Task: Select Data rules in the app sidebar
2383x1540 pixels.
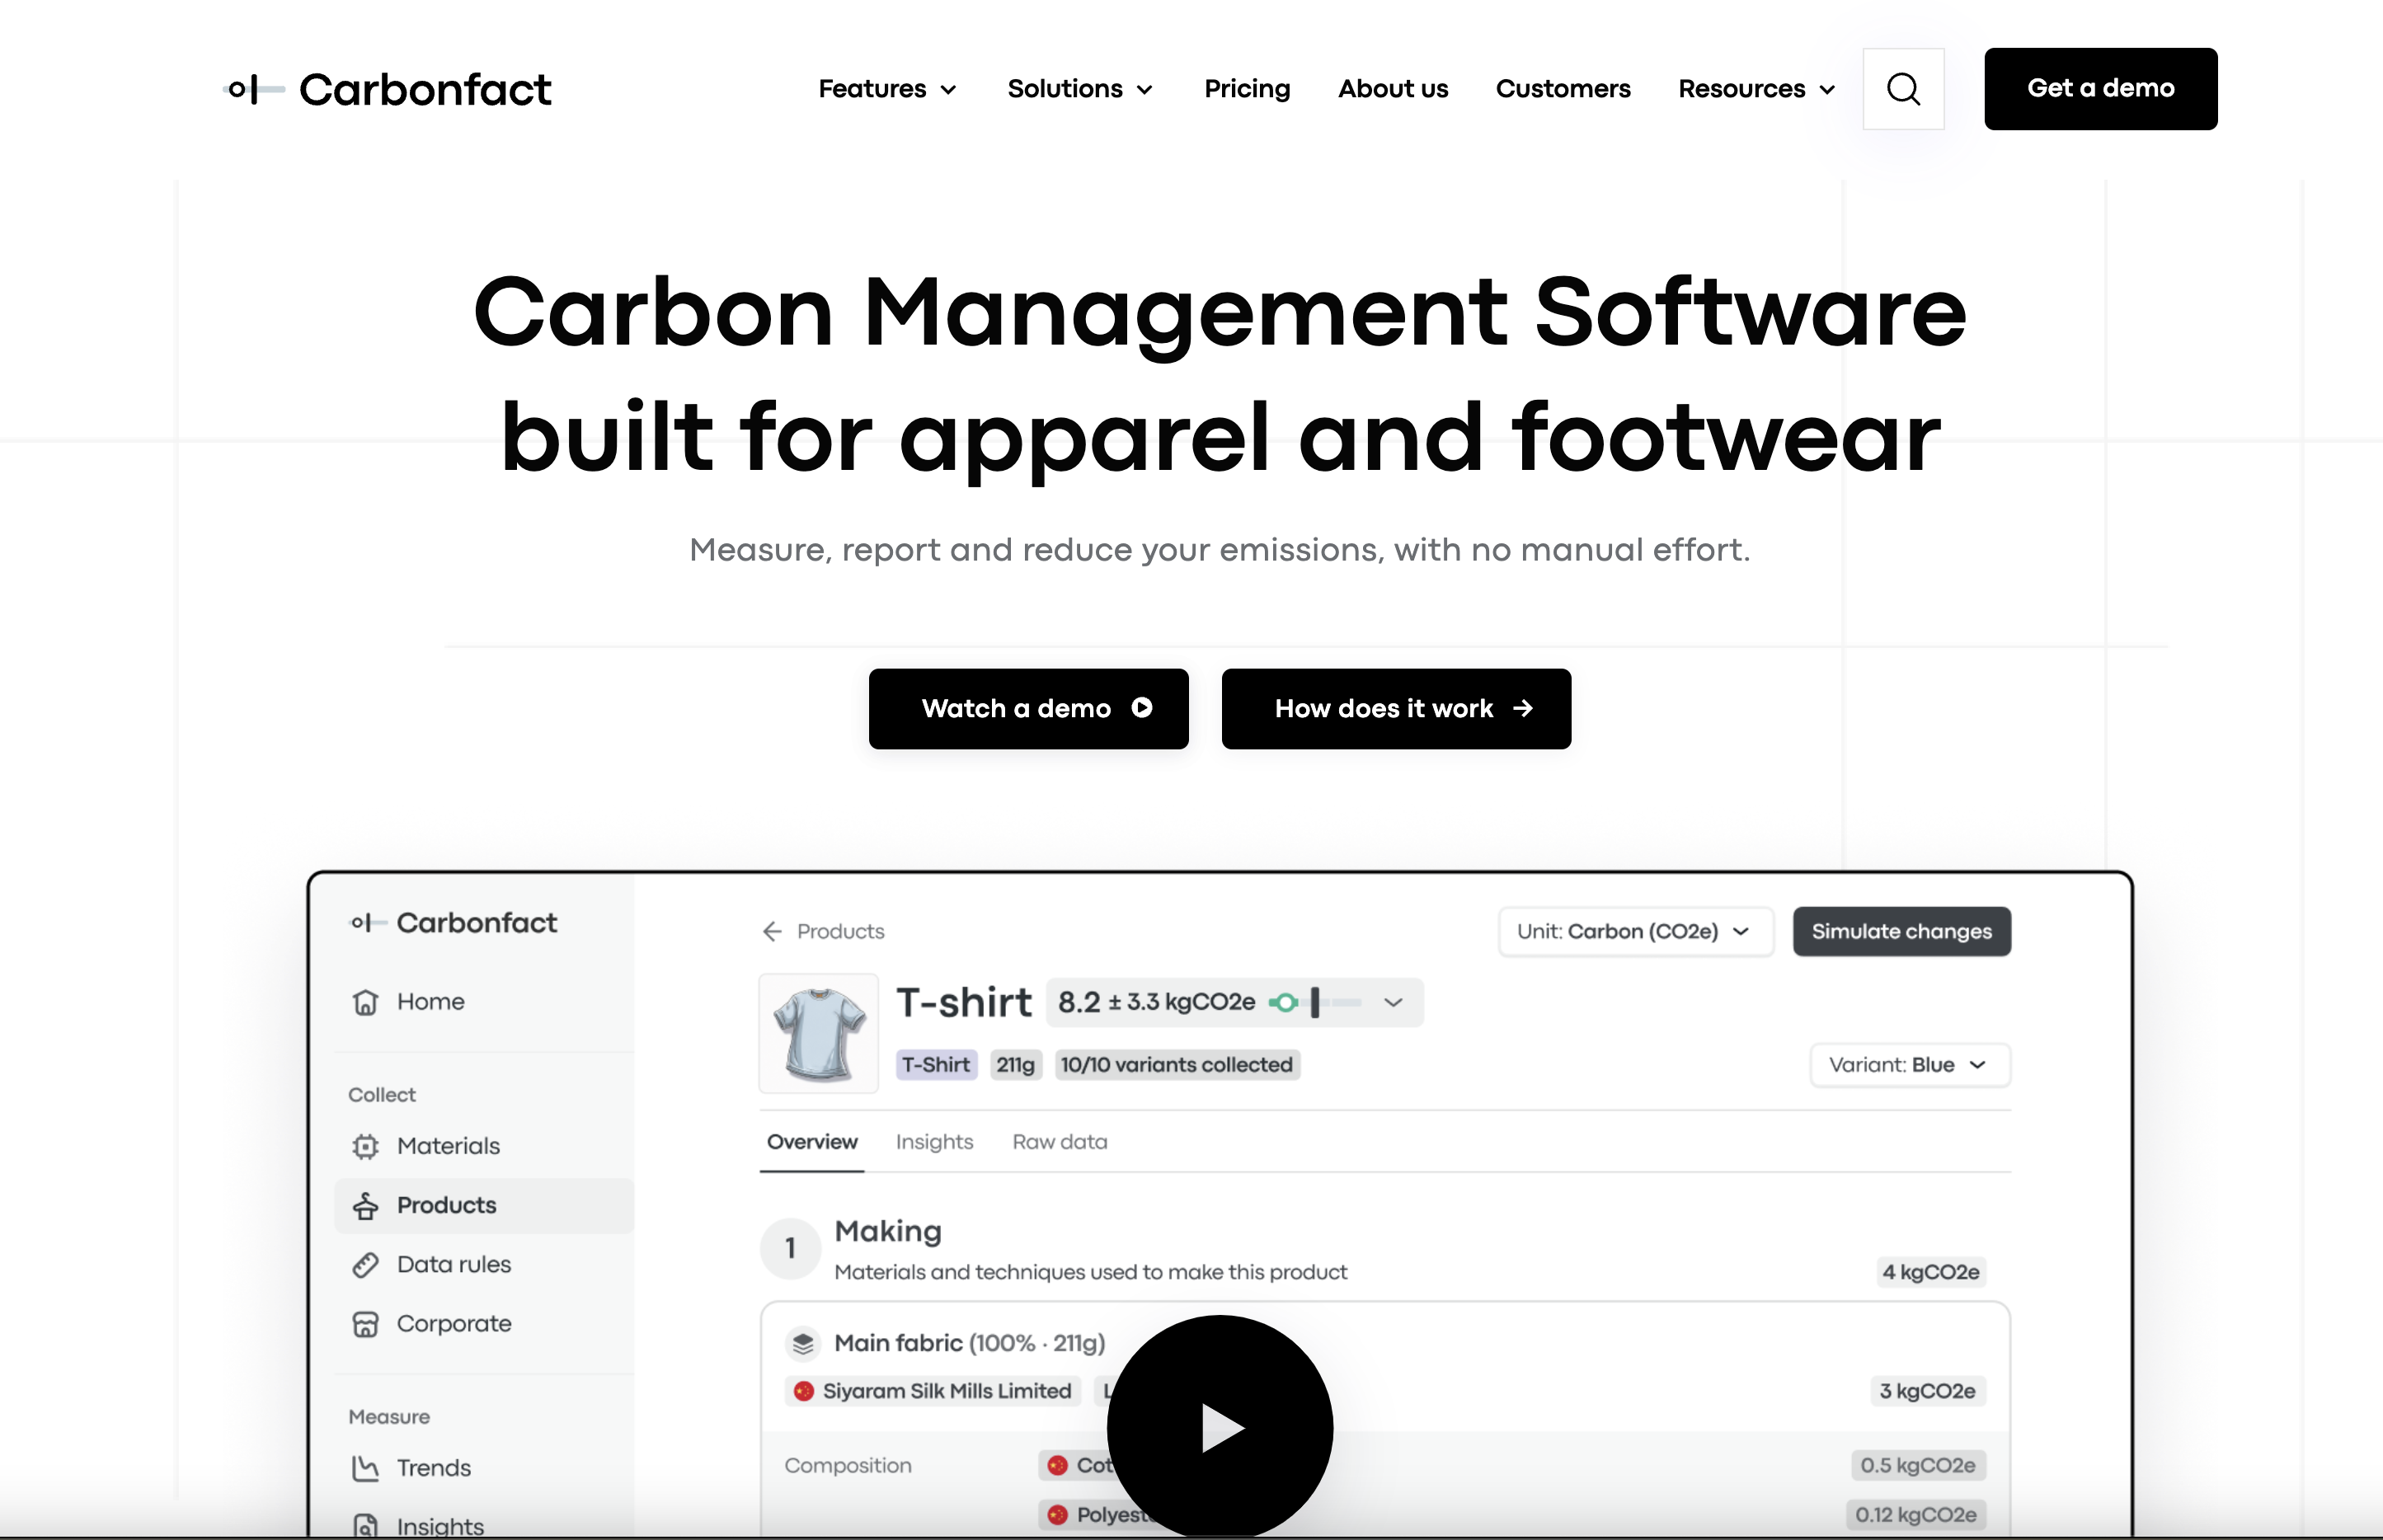Action: coord(484,1265)
